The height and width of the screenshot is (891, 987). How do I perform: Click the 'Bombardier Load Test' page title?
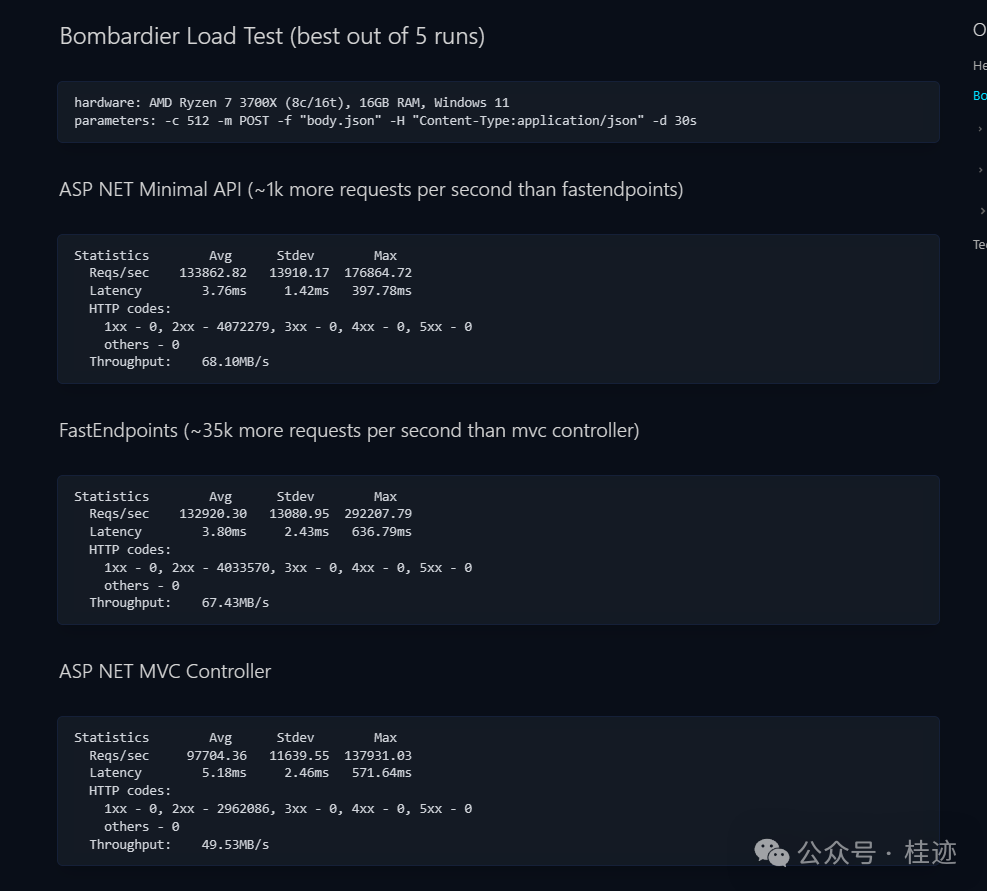(x=272, y=36)
